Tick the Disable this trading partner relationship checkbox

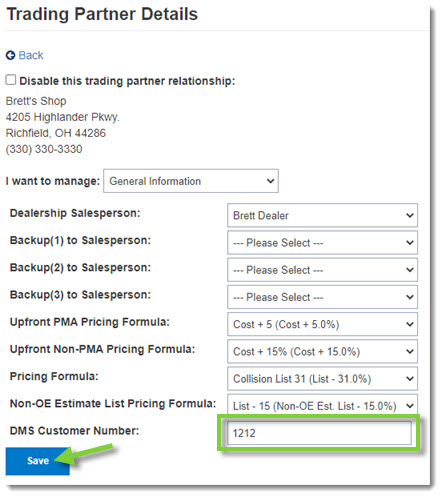point(11,80)
